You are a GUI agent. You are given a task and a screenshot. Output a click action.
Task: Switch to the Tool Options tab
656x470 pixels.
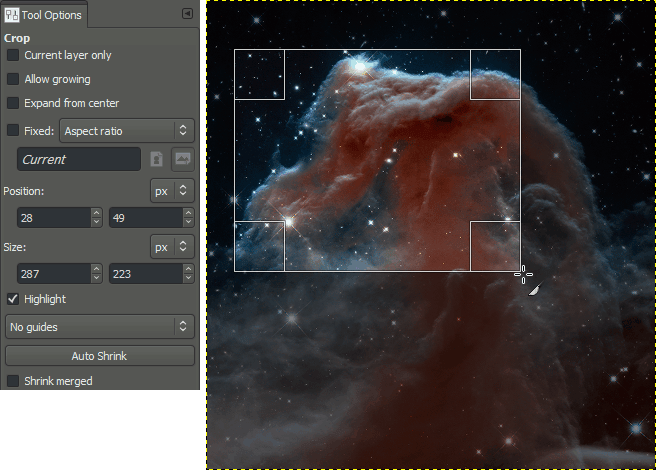(x=45, y=16)
